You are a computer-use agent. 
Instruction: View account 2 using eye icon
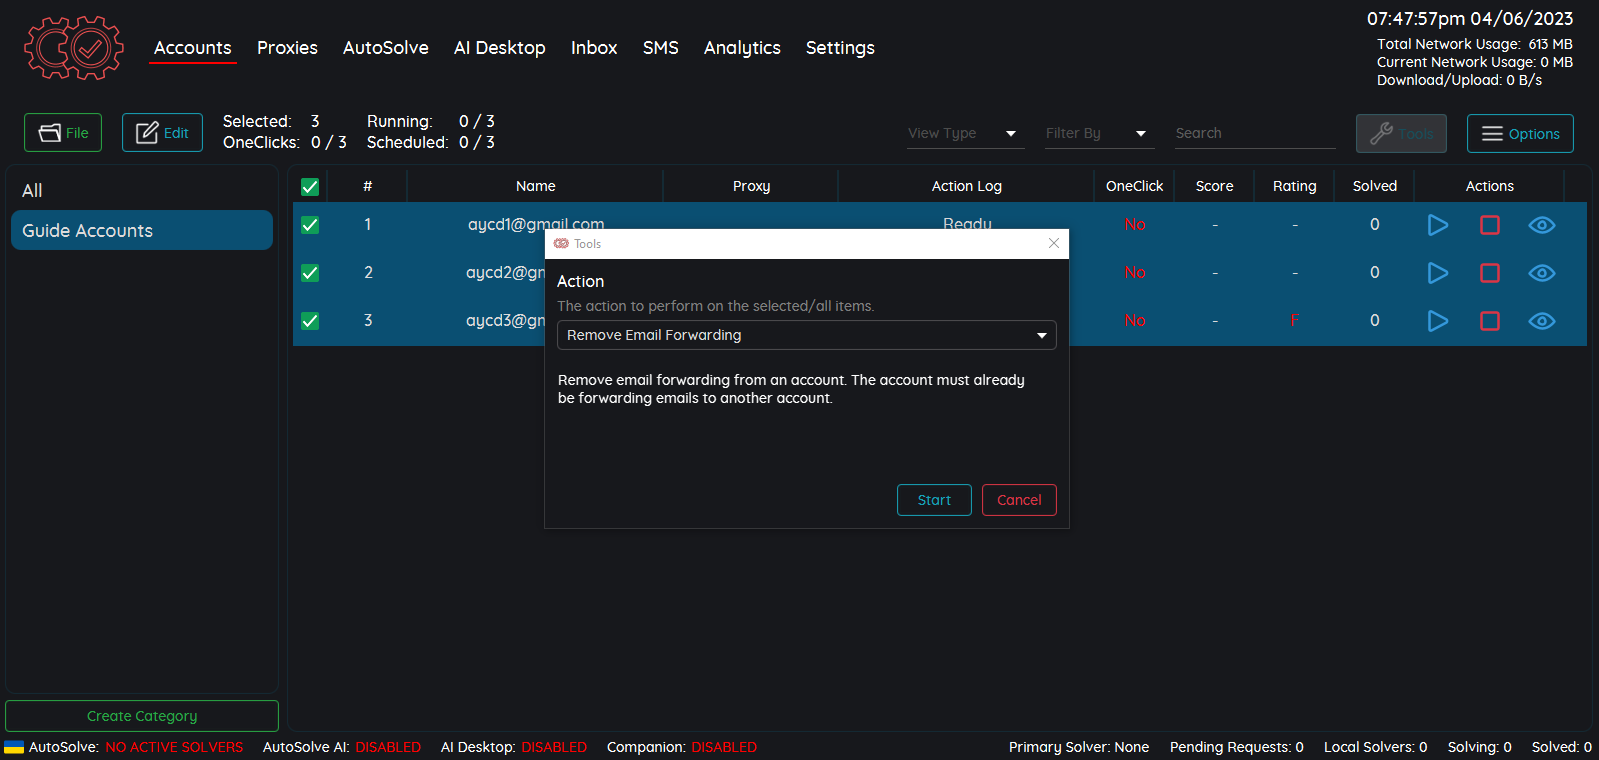(1542, 273)
